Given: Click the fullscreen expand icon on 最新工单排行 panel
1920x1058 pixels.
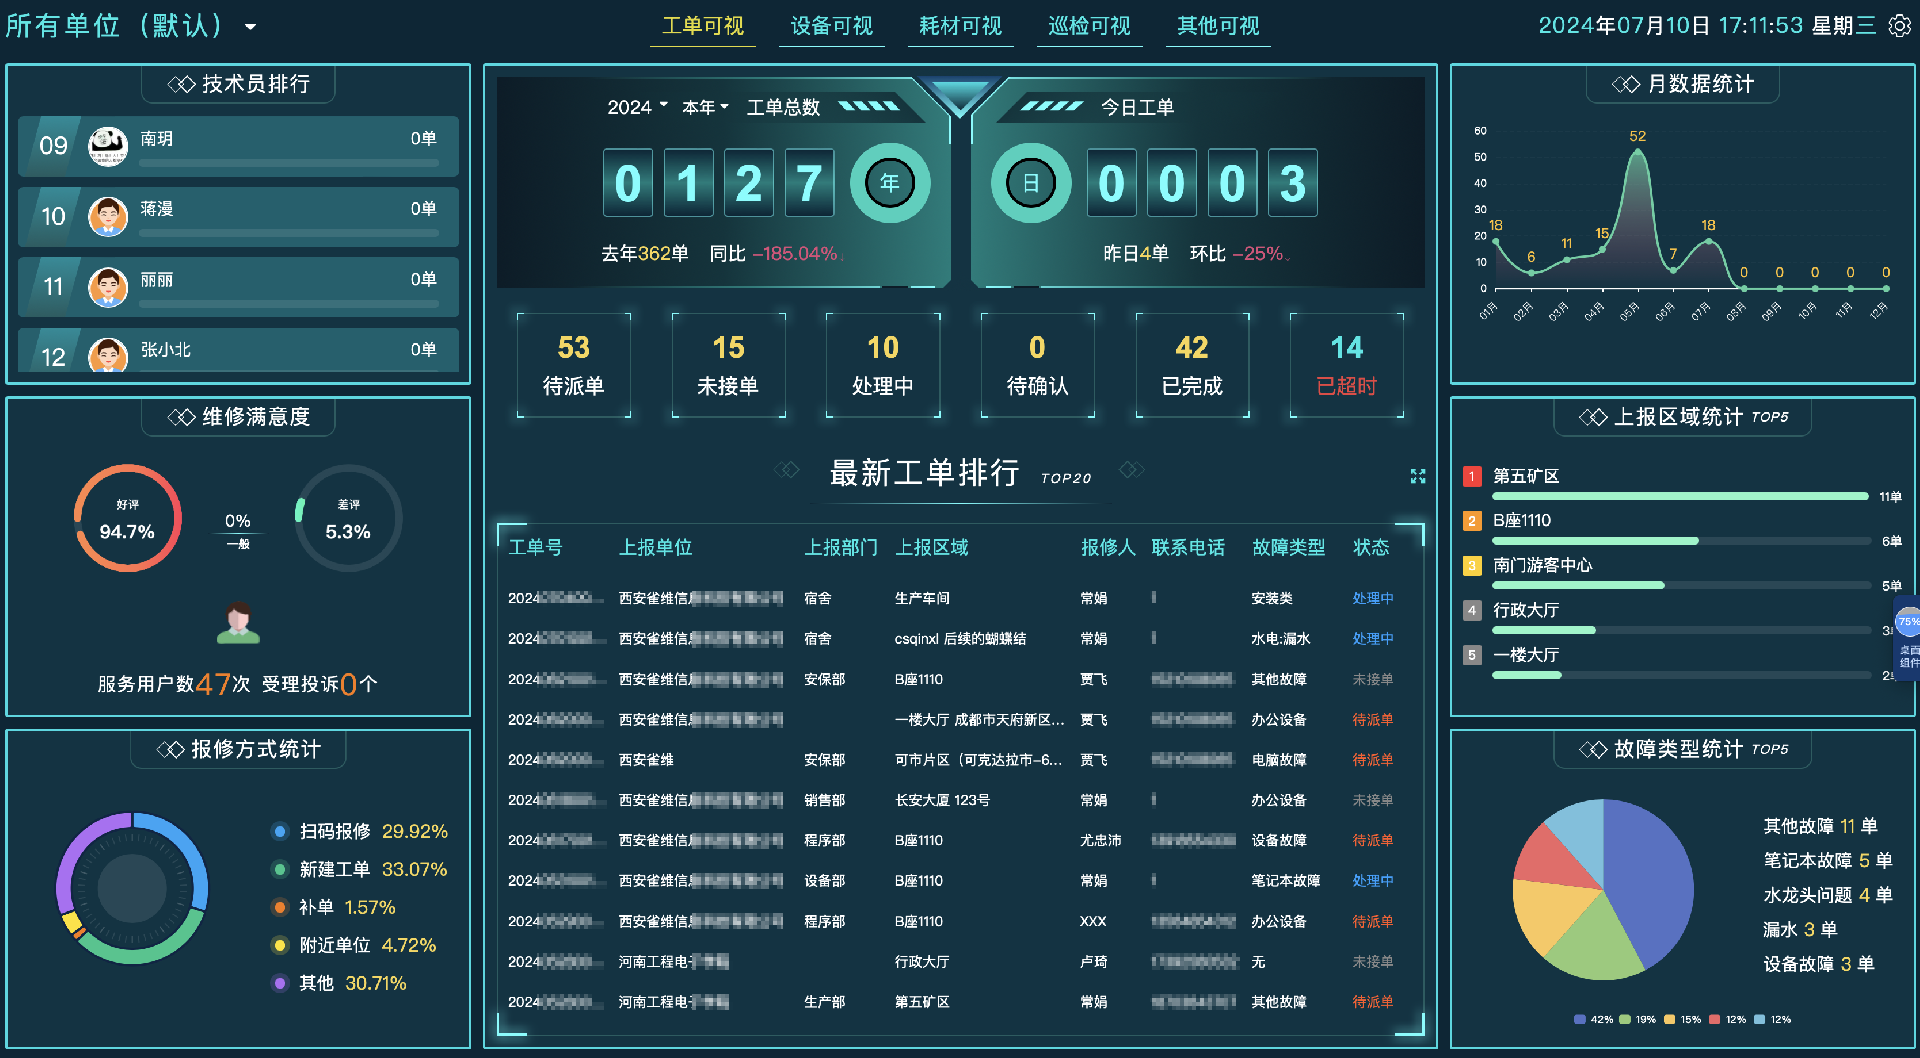Looking at the screenshot, I should [1417, 477].
